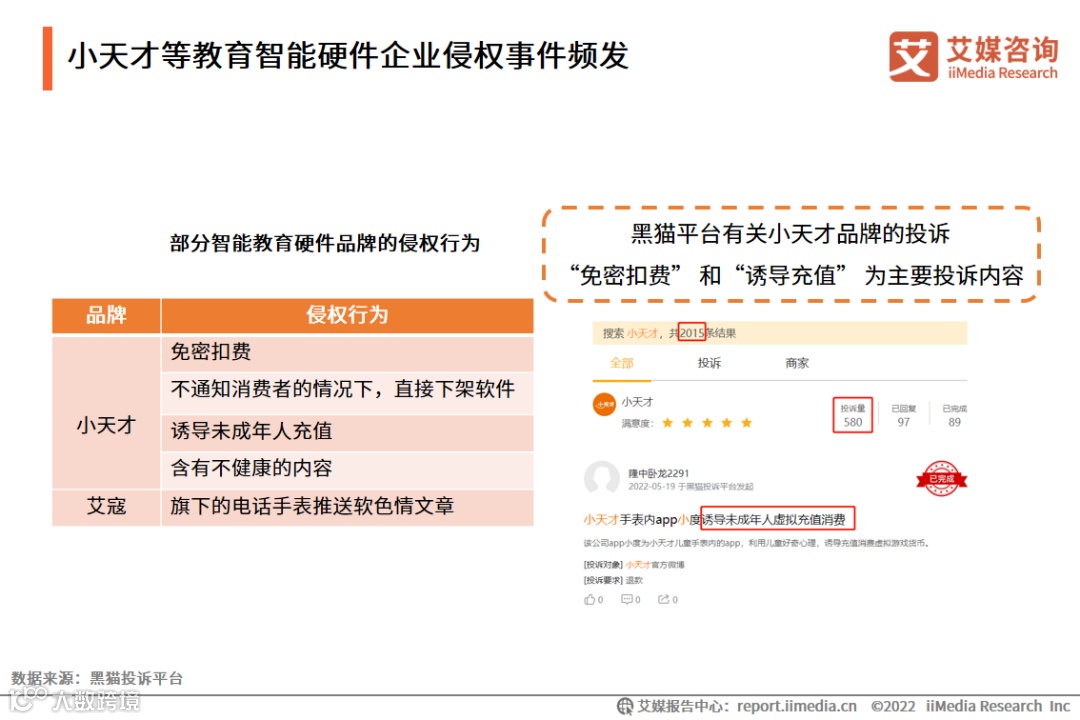This screenshot has height=720, width=1080.
Task: Click the iiMedia Research logo icon
Action: pyautogui.click(x=913, y=56)
